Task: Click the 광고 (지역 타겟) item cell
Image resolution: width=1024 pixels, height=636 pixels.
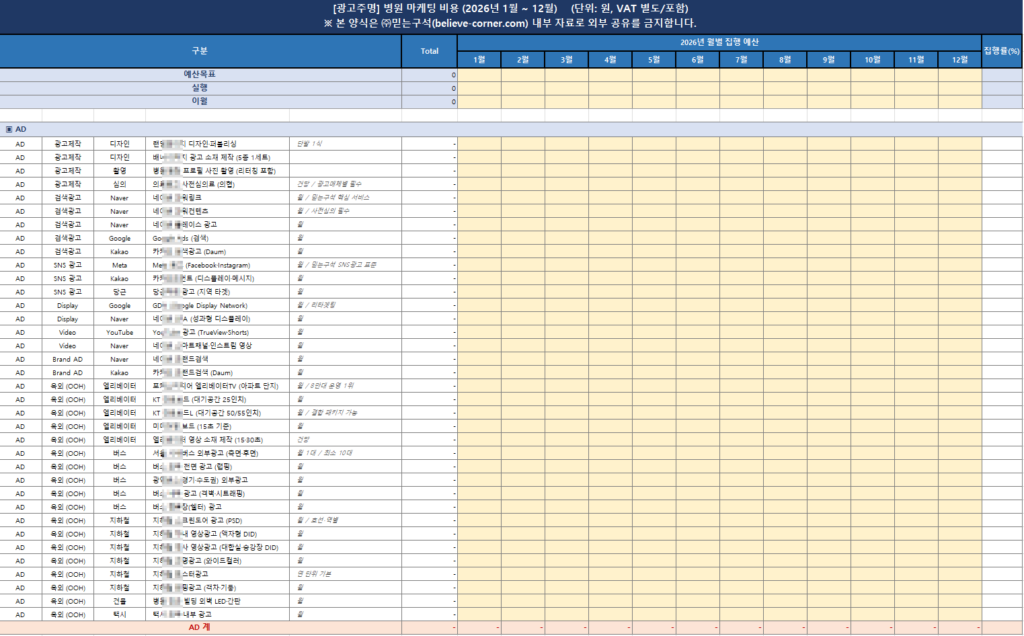Action: (217, 292)
